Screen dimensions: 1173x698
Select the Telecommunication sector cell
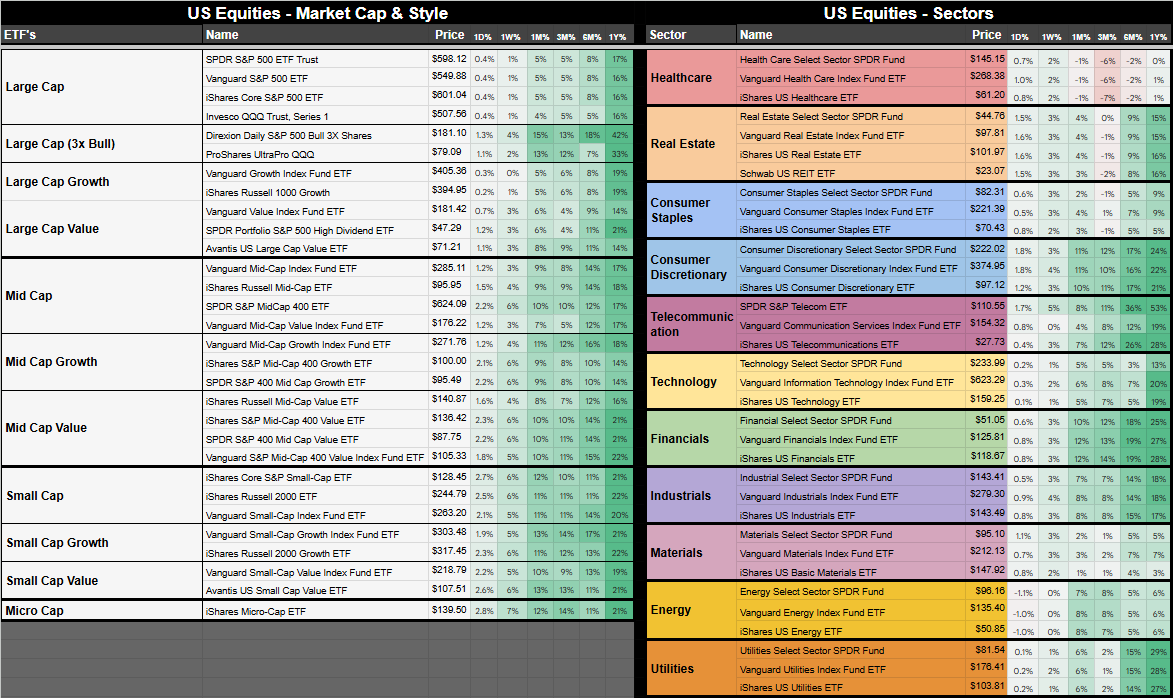coord(692,324)
